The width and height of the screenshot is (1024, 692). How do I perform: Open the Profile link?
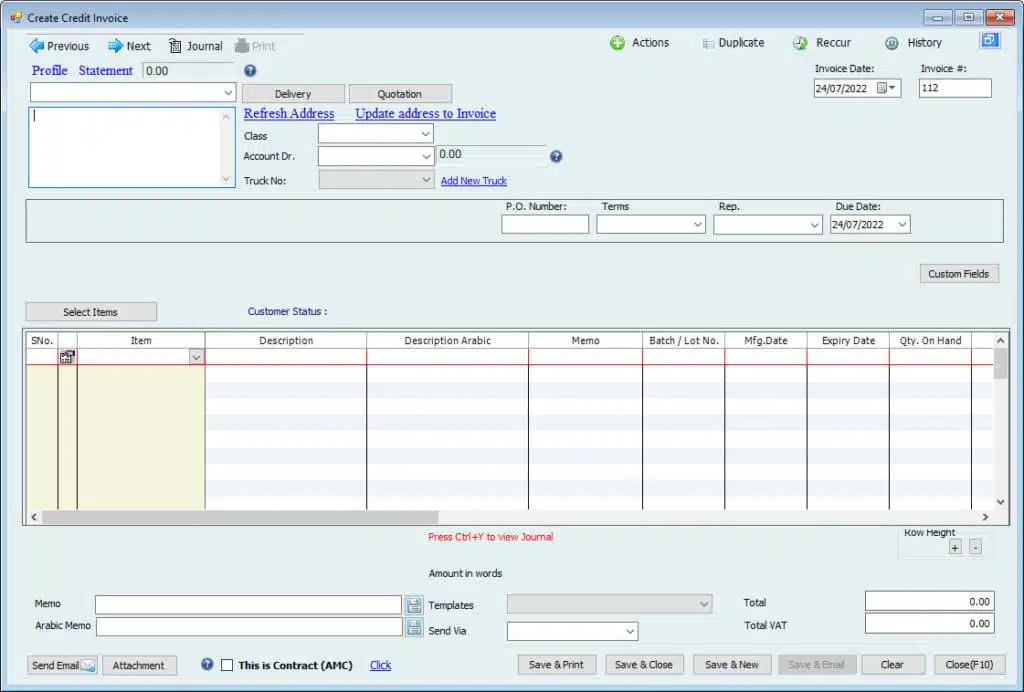point(49,71)
